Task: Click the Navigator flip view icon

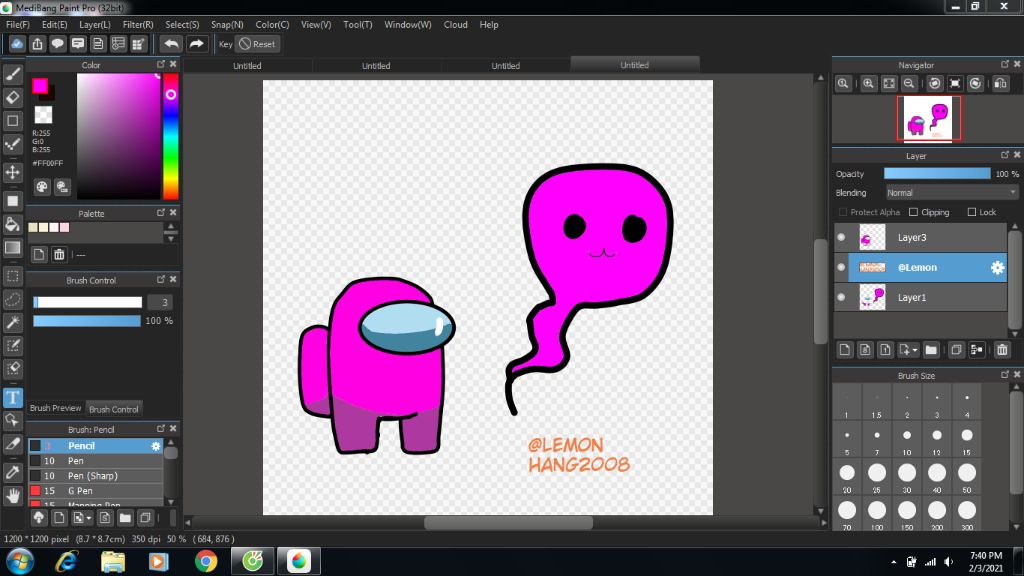Action: click(1000, 84)
